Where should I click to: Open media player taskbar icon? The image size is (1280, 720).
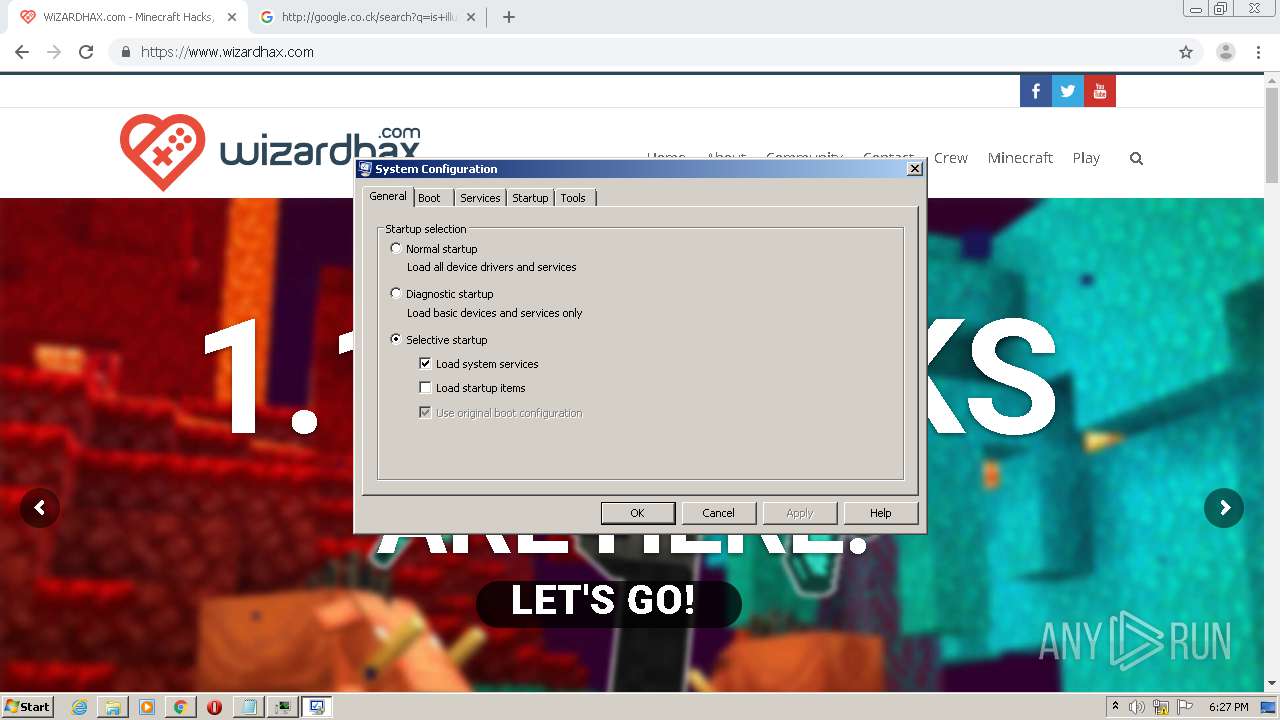point(147,707)
